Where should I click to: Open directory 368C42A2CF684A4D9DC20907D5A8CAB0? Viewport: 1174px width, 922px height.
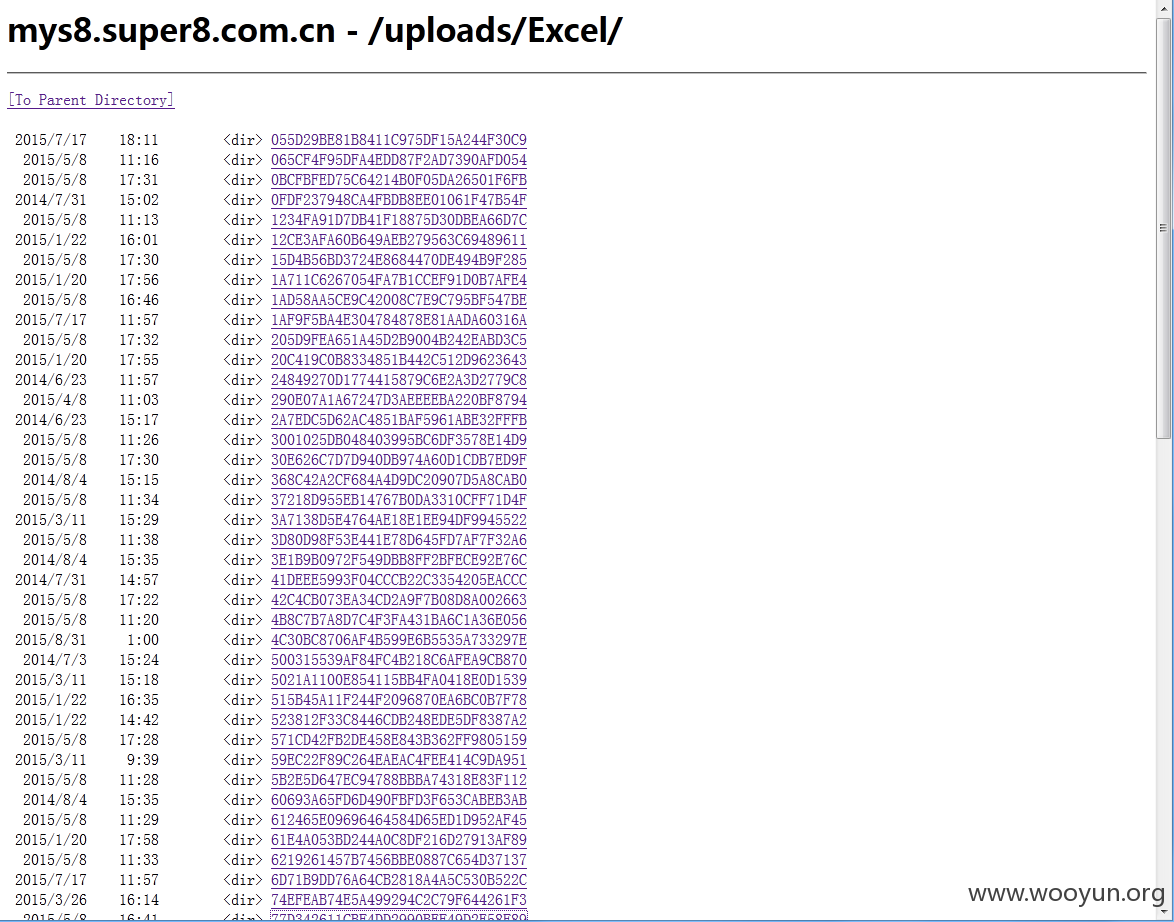click(398, 480)
